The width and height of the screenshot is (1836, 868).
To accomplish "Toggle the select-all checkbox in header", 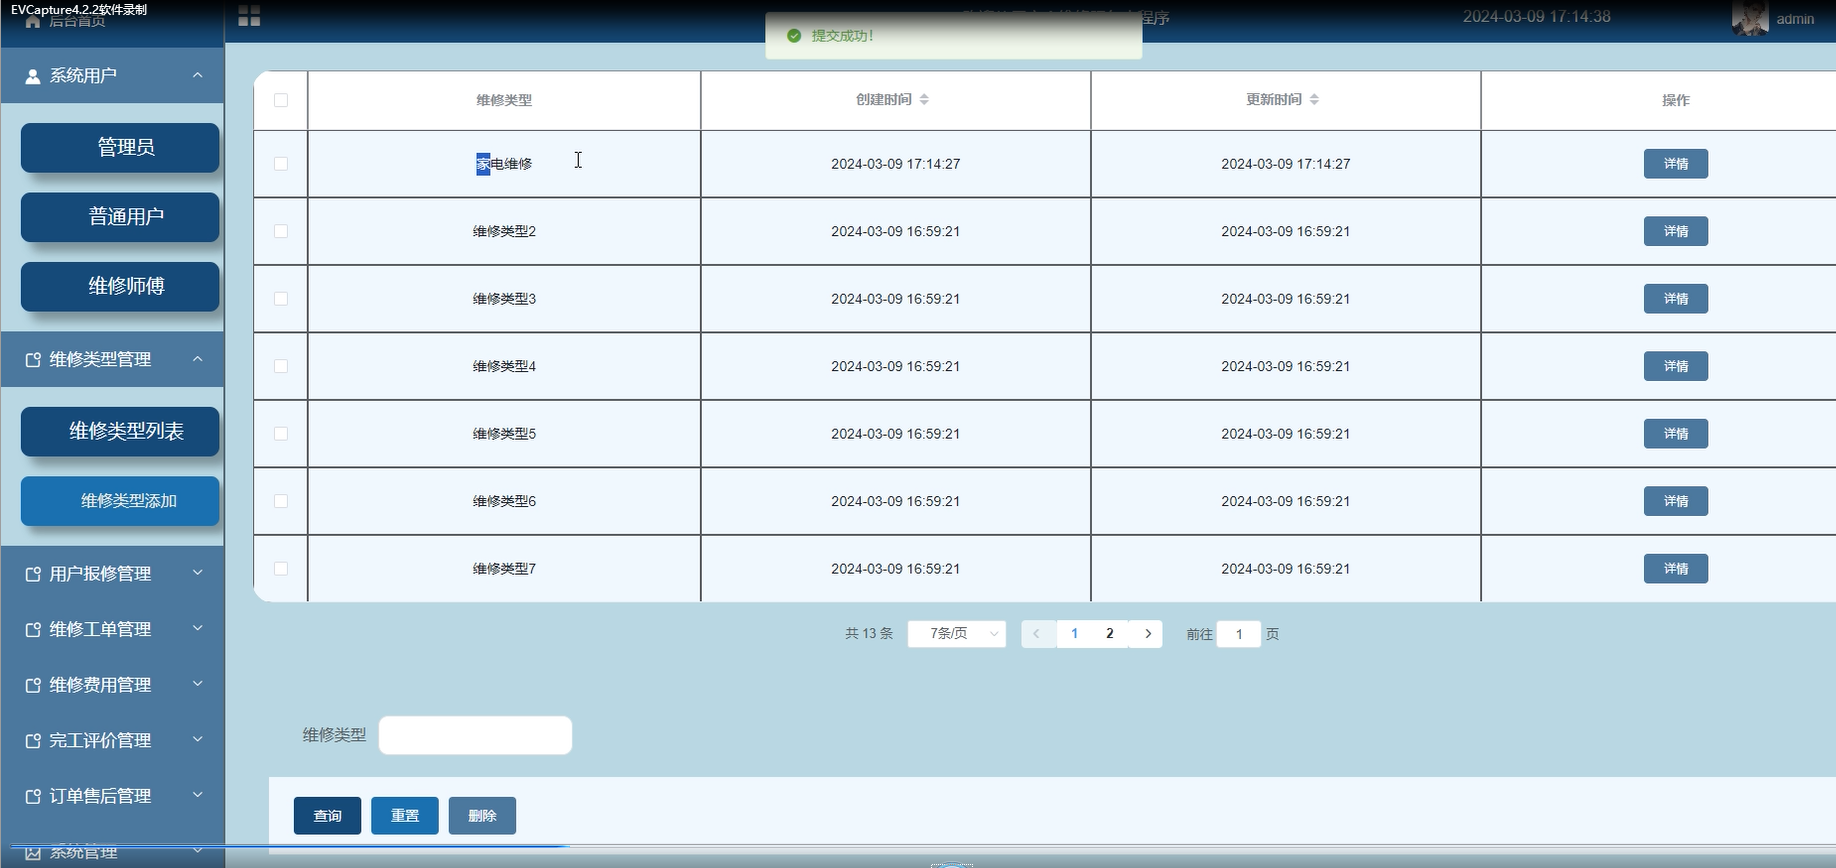I will 281,100.
